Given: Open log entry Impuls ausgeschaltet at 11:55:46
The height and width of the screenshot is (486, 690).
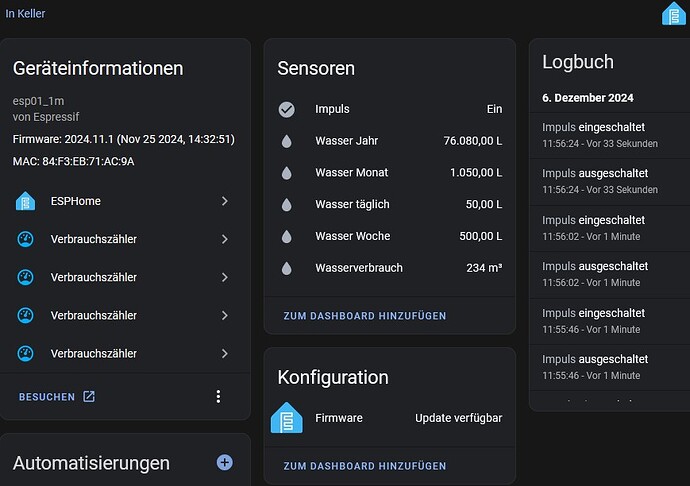Looking at the screenshot, I should click(609, 367).
